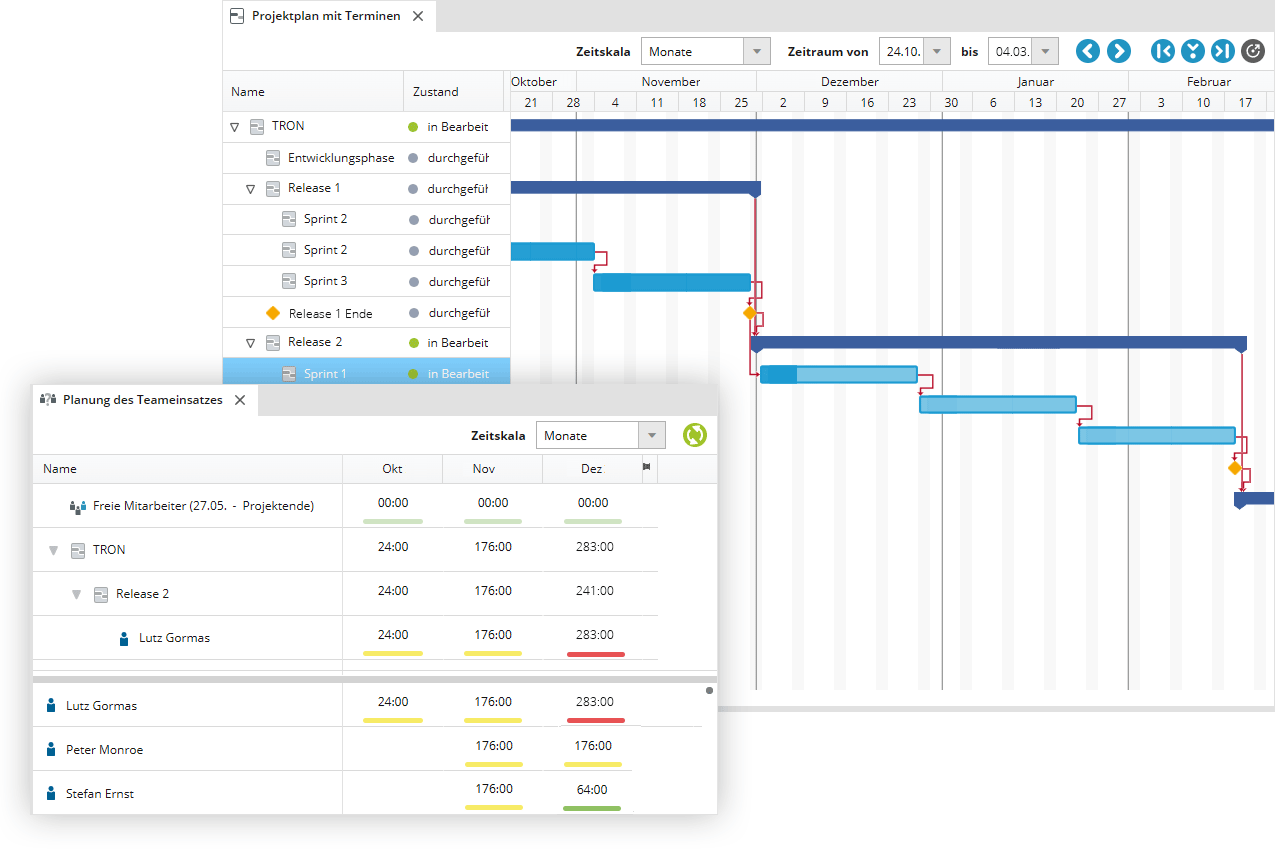Screen dimensions: 1275x850
Task: Refresh the team planning with green icon
Action: [694, 435]
